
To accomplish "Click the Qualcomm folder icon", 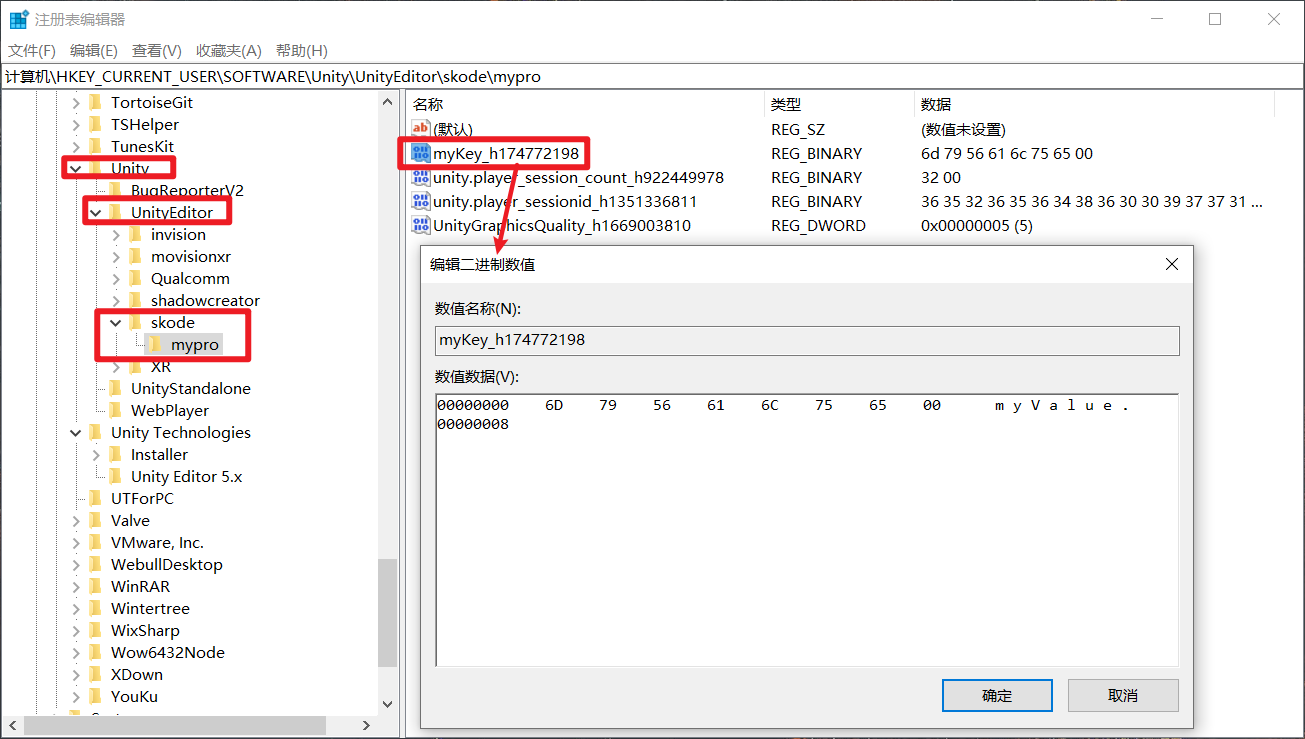I will [136, 278].
